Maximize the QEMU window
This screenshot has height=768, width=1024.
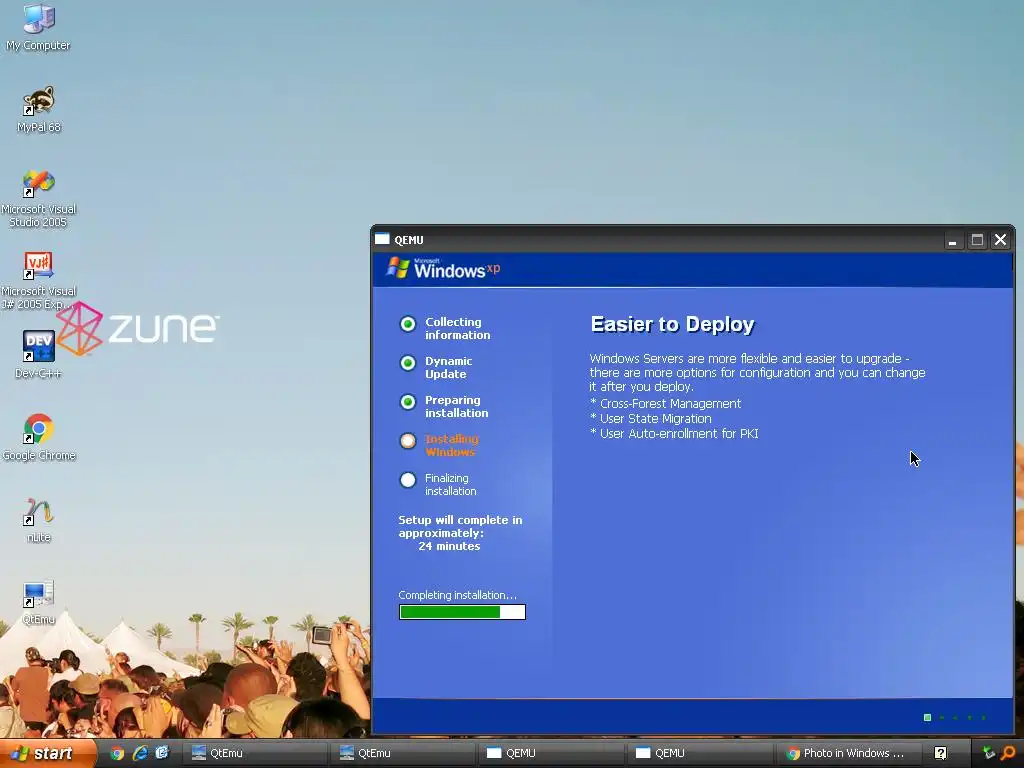coord(977,240)
